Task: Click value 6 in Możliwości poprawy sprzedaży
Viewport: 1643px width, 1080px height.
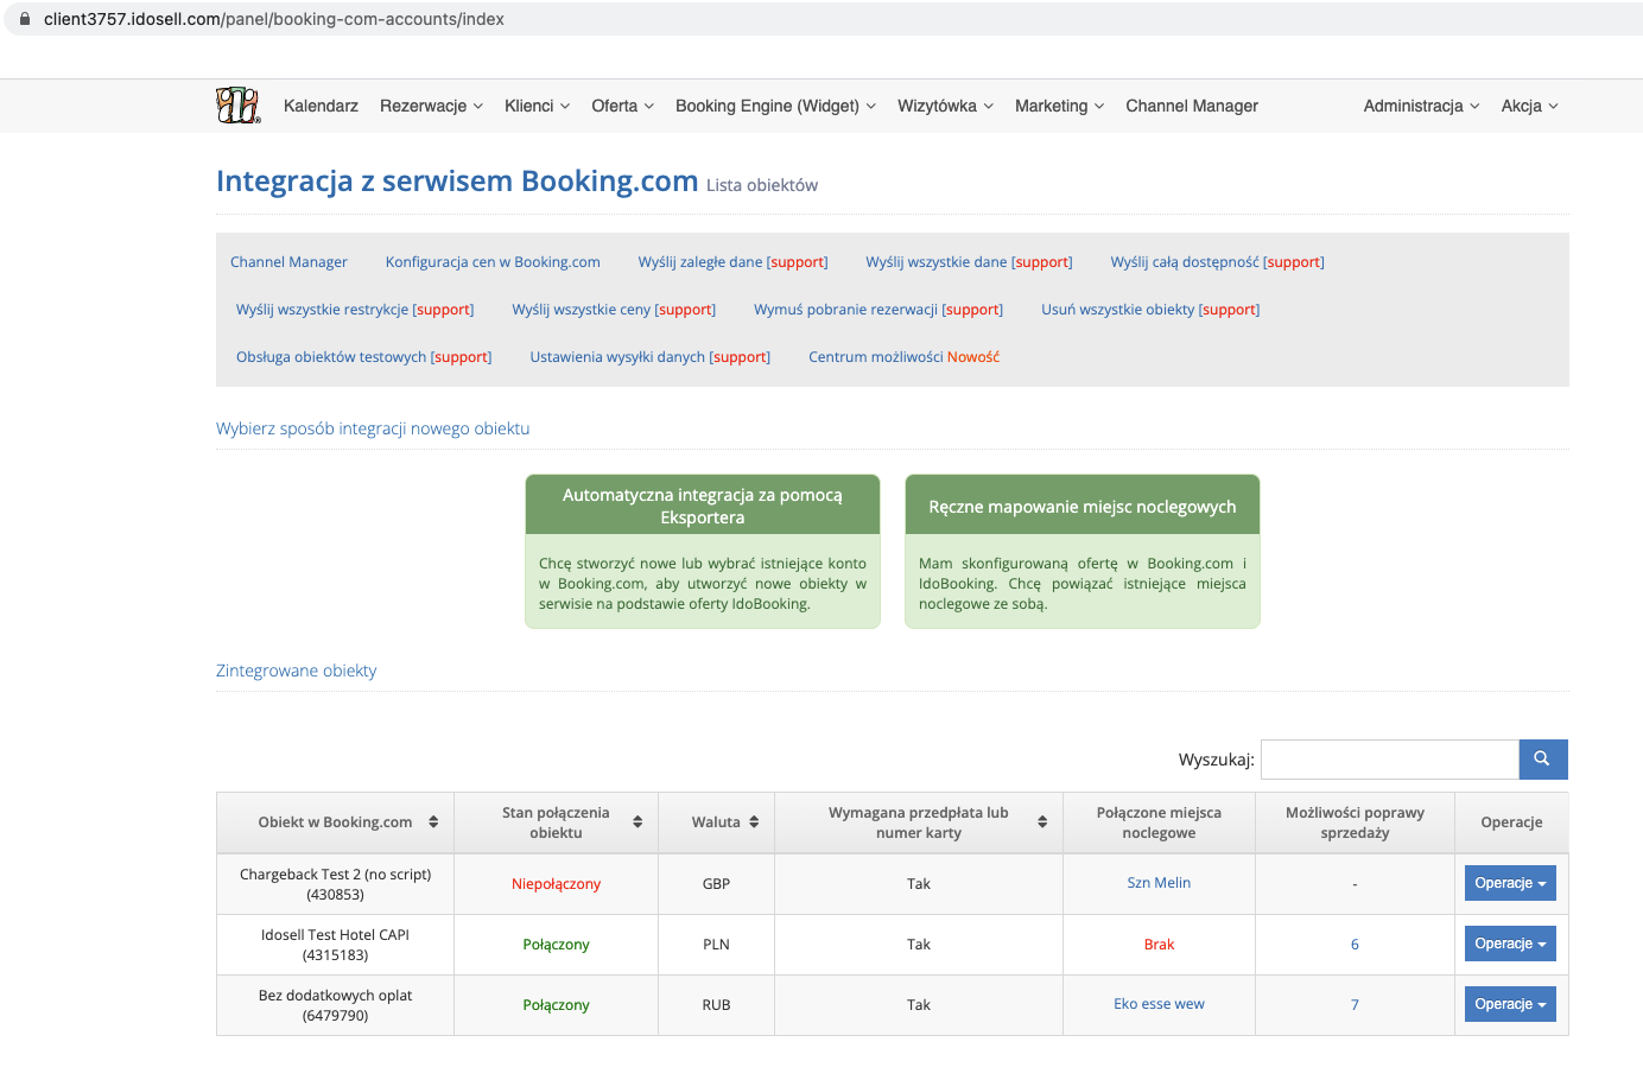Action: click(1355, 944)
